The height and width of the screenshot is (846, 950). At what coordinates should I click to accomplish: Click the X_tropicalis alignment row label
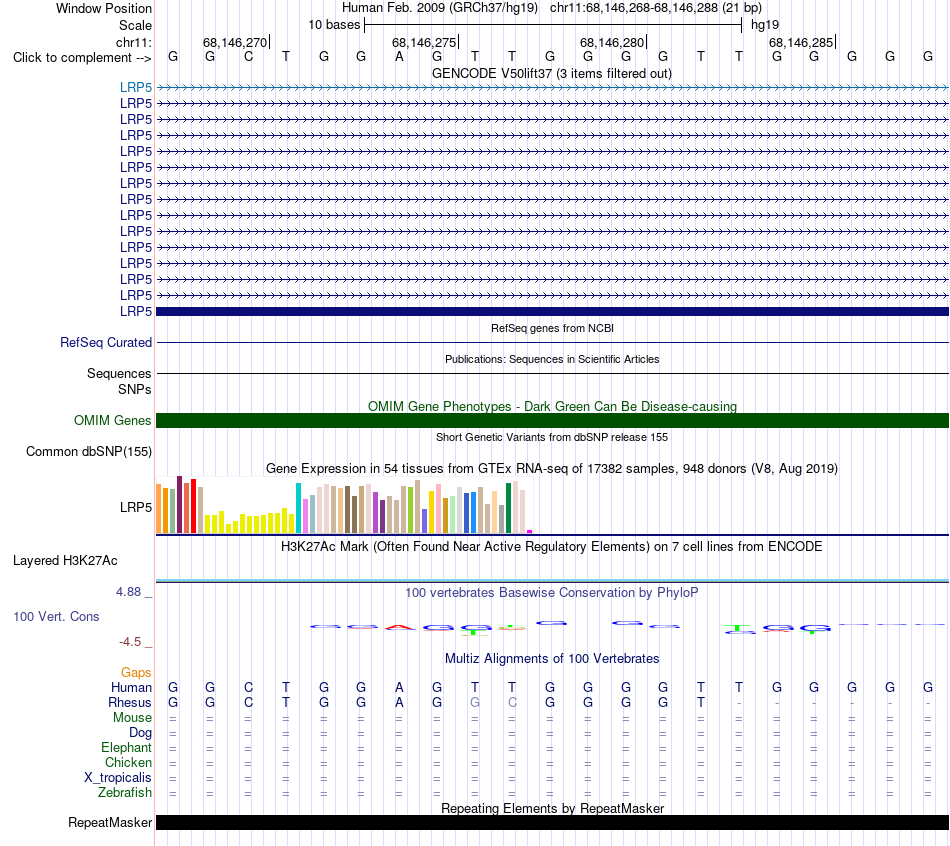click(x=118, y=778)
